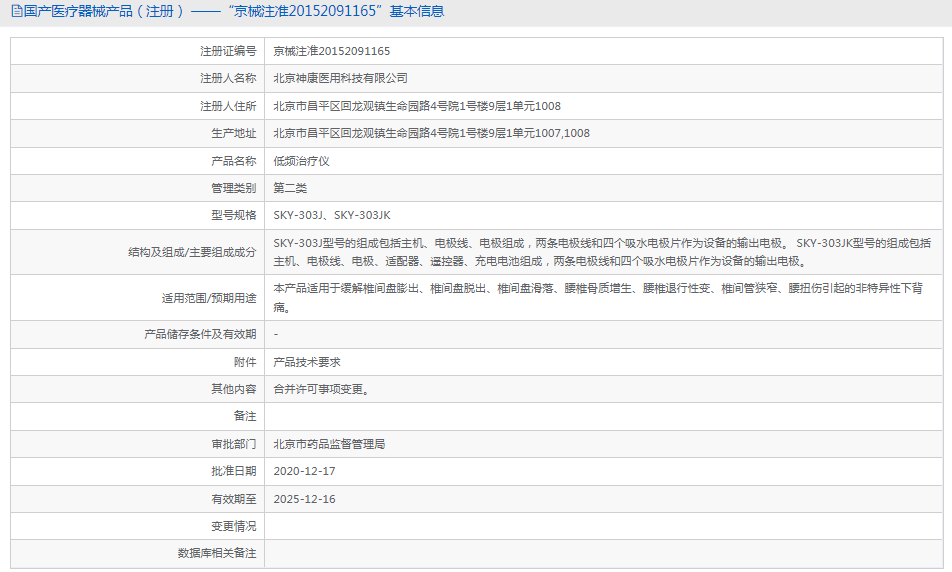This screenshot has width=952, height=572.
Task: Select the structure description starting with SKY-303J型号的组成
Action: pos(602,252)
